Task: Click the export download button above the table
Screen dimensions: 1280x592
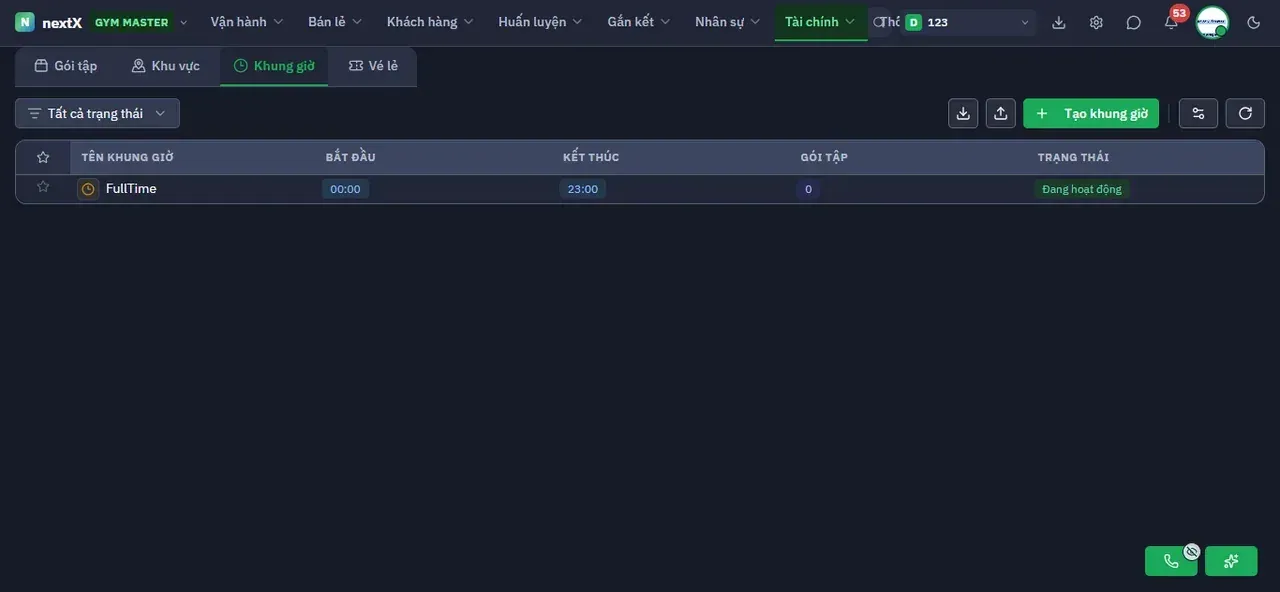Action: (x=963, y=113)
